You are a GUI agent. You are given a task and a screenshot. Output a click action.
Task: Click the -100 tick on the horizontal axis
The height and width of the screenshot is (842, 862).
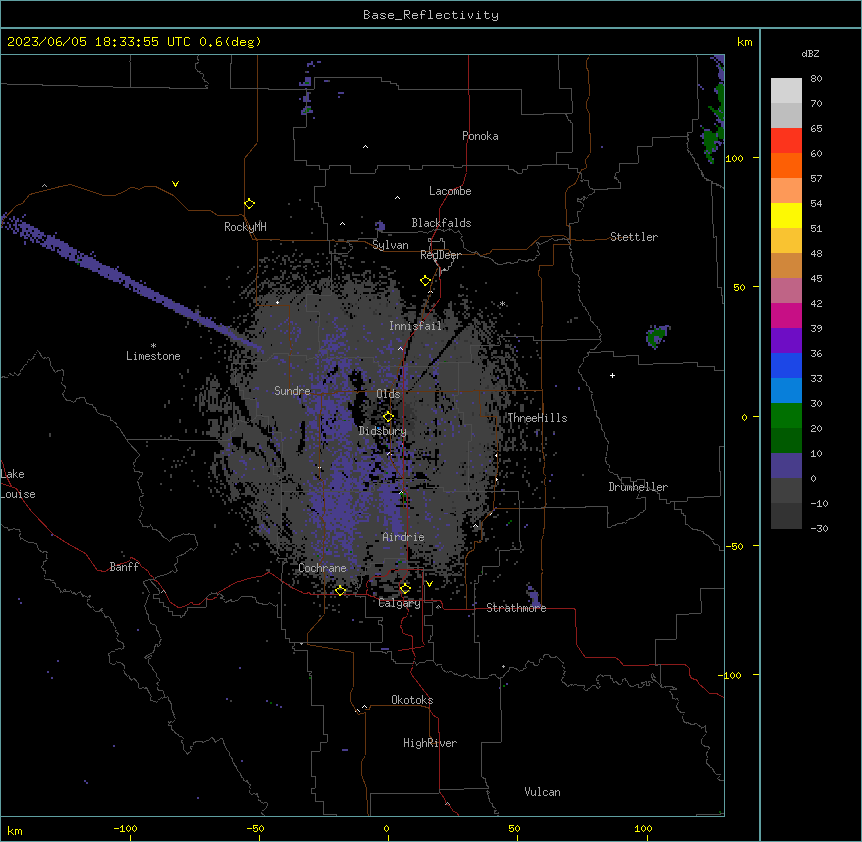(125, 828)
